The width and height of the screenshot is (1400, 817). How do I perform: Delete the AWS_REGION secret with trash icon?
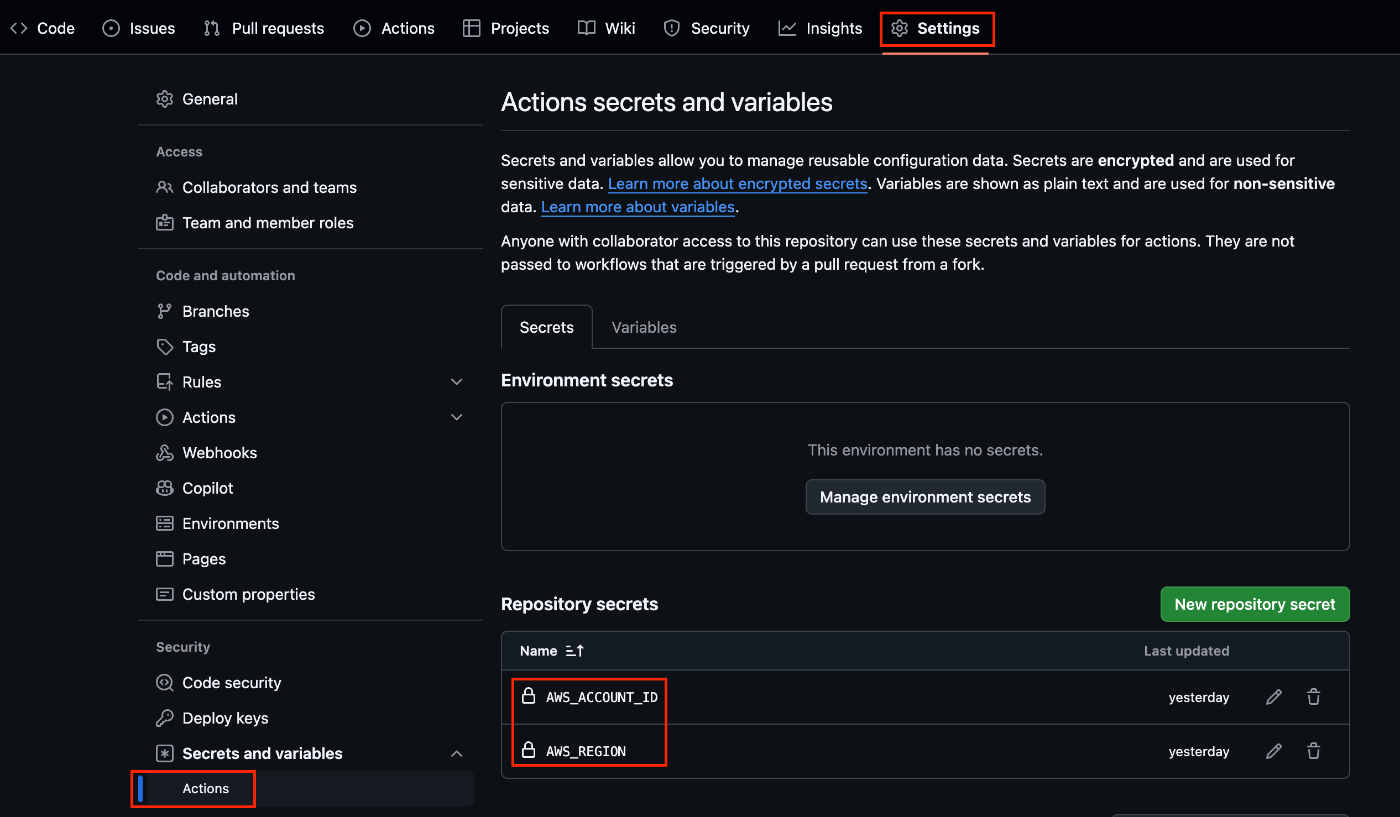tap(1314, 751)
